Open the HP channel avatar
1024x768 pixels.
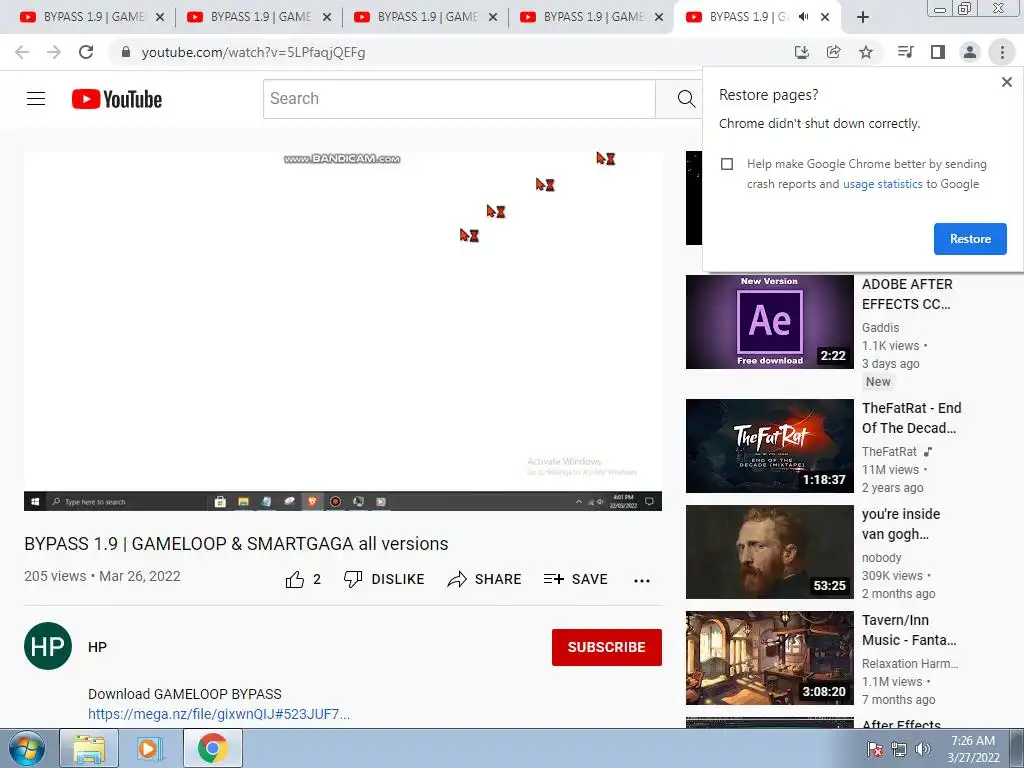[x=48, y=646]
